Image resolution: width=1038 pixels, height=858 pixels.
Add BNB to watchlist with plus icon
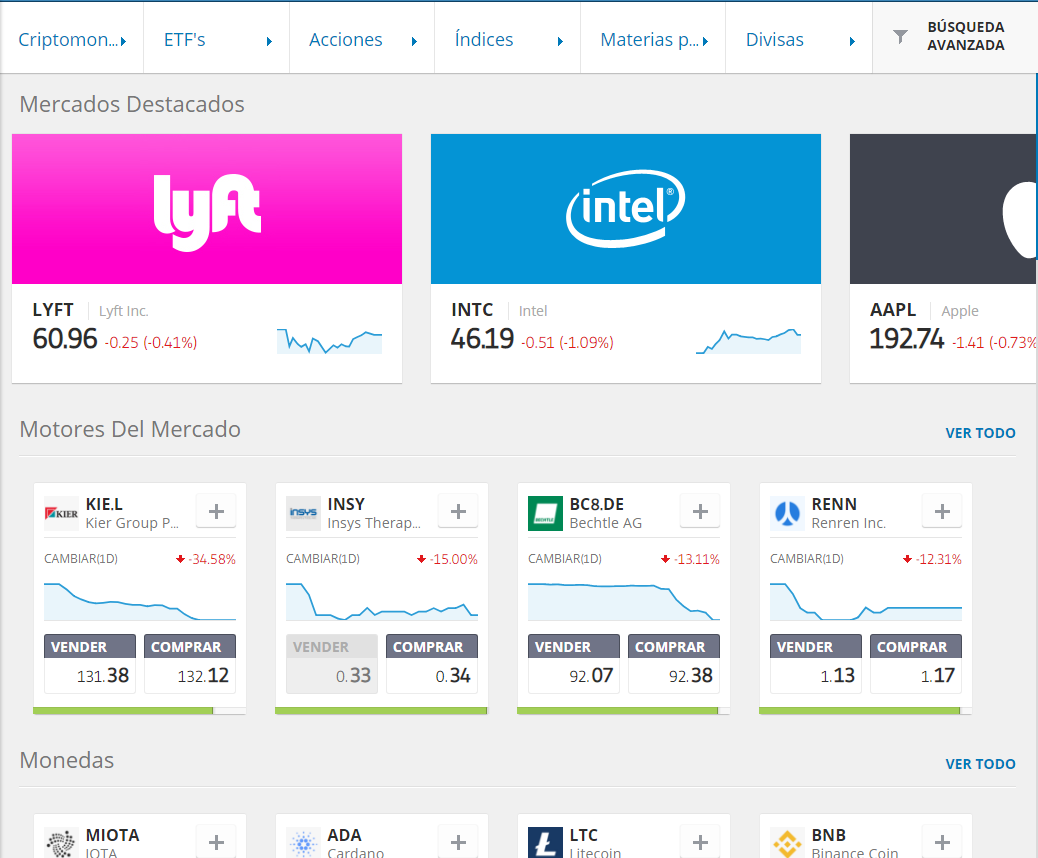pyautogui.click(x=943, y=841)
